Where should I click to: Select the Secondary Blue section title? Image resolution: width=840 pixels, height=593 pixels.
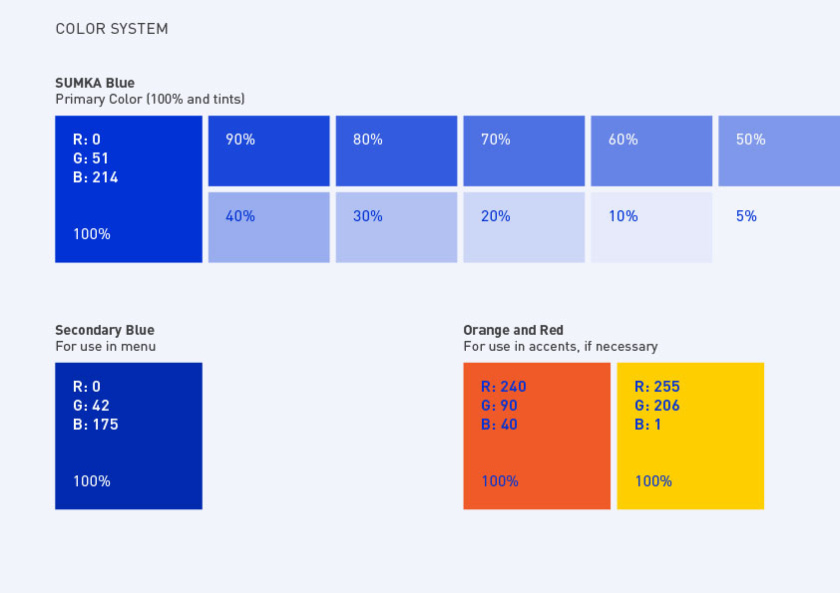pos(105,330)
